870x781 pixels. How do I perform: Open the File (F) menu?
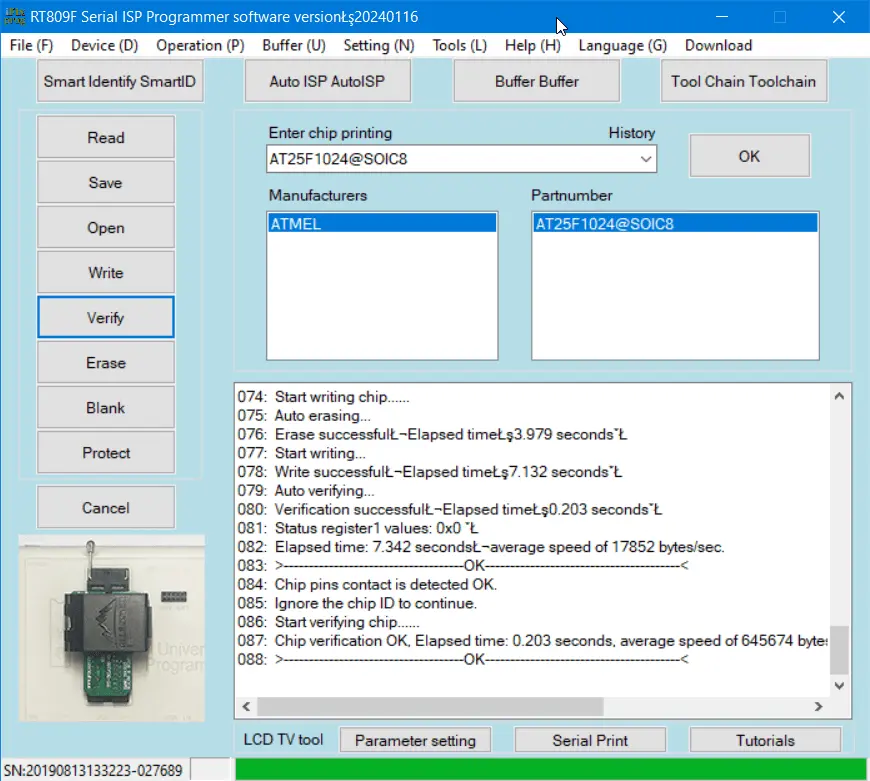(31, 45)
